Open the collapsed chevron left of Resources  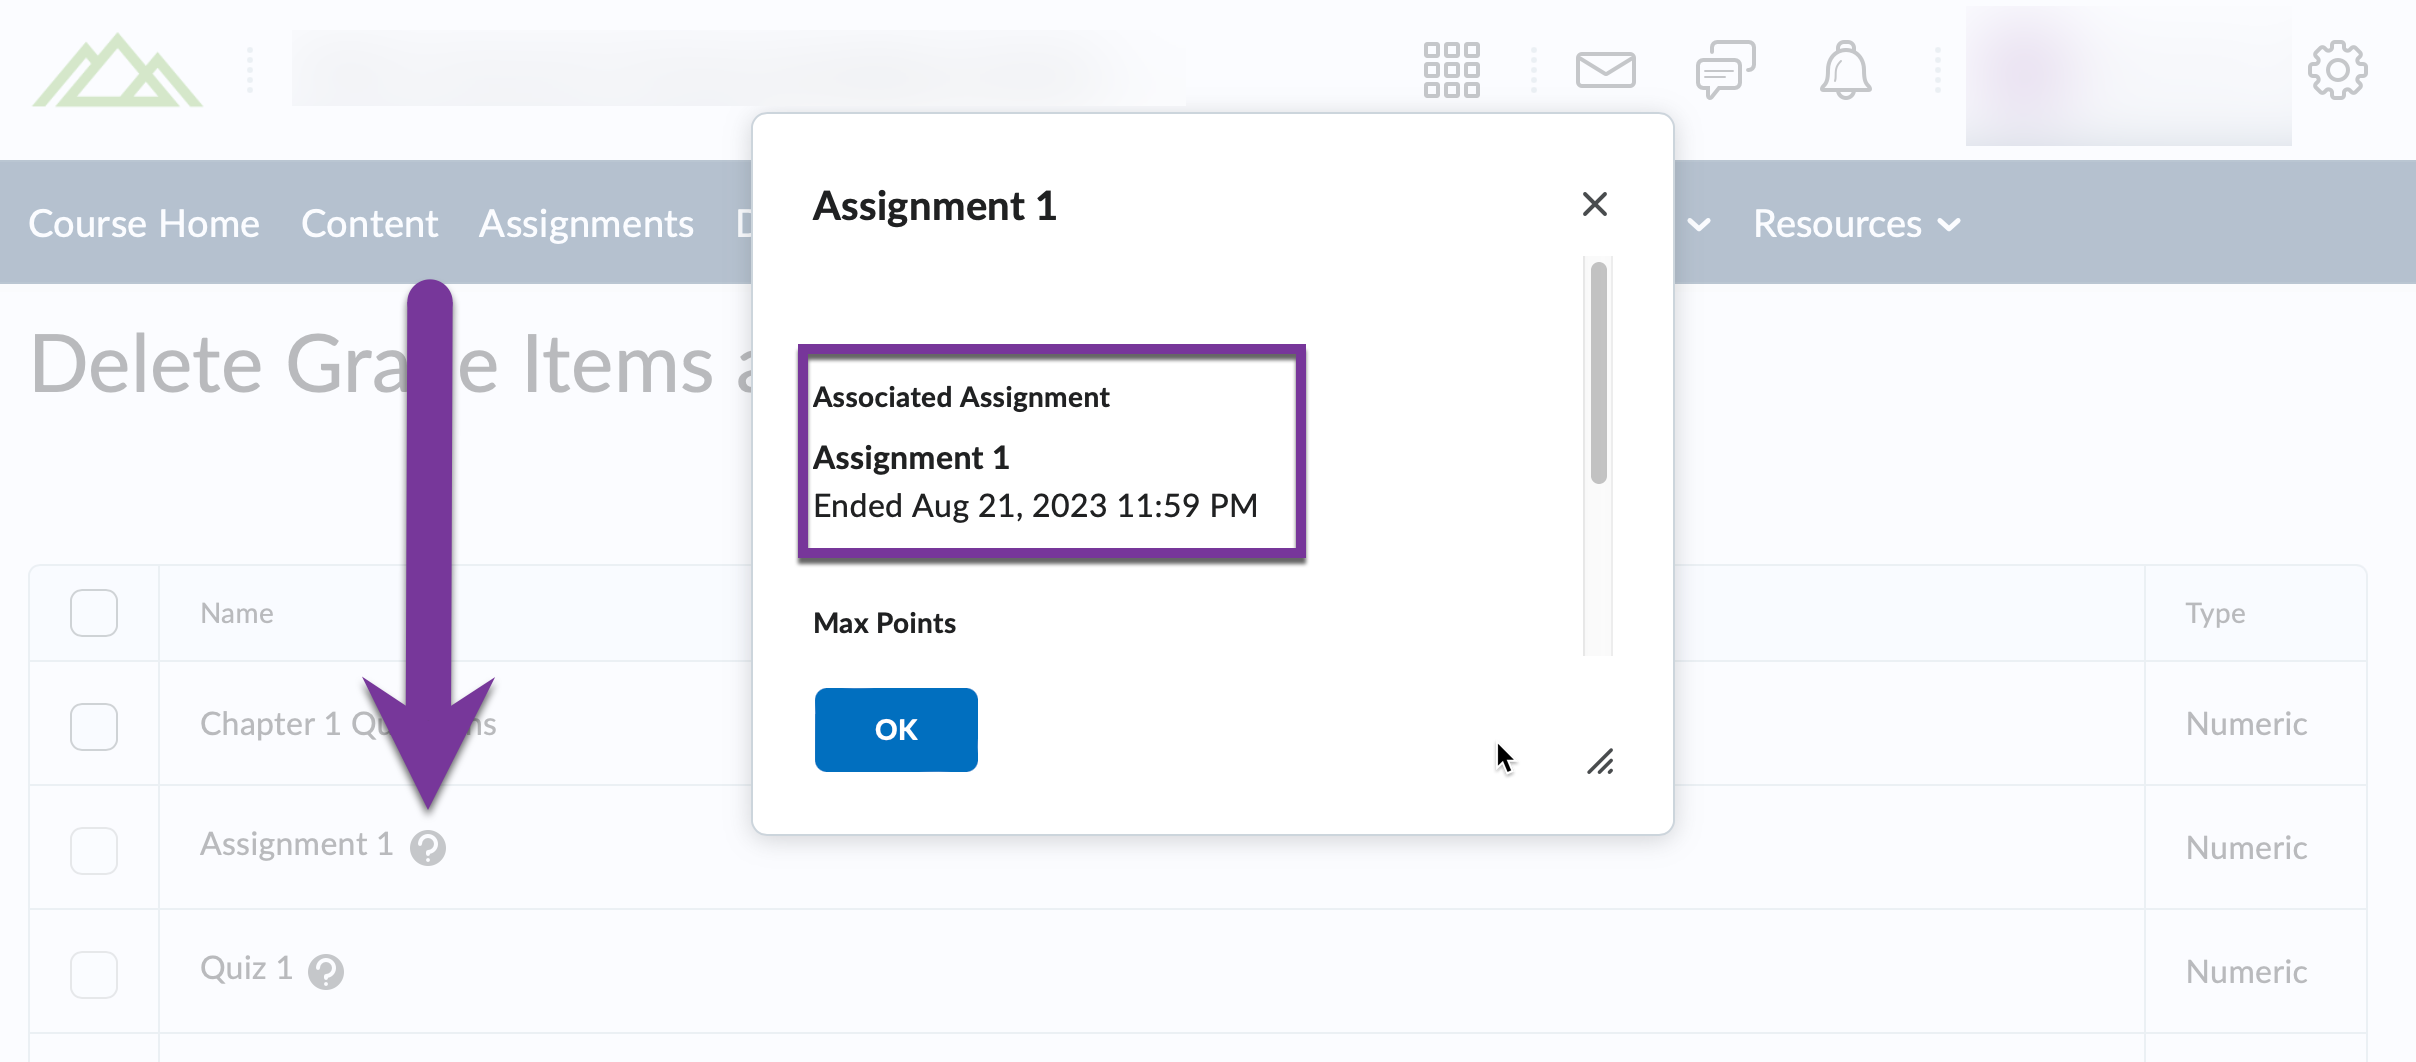(x=1699, y=226)
